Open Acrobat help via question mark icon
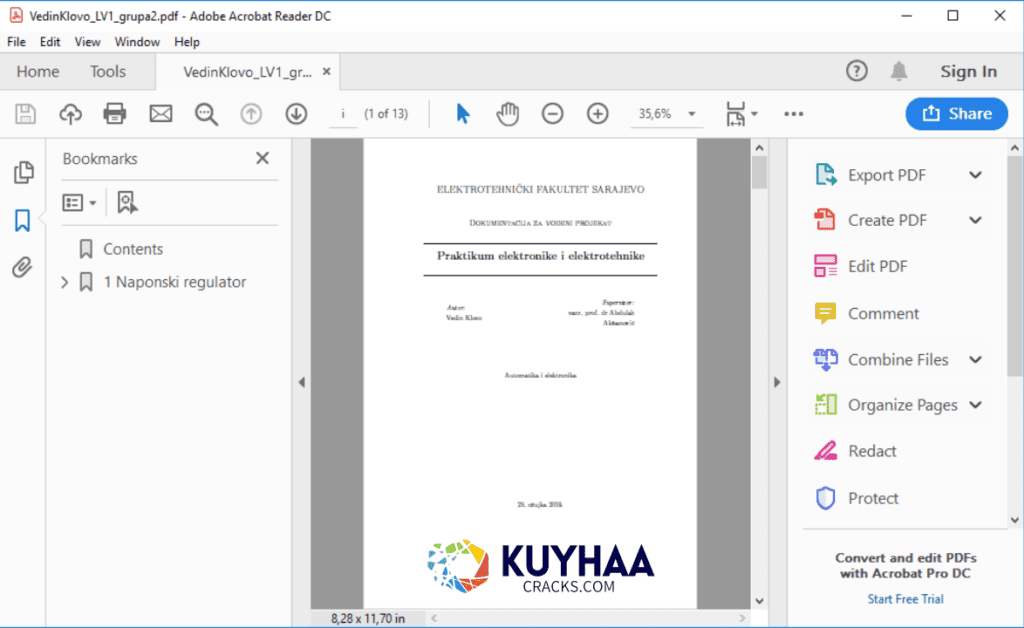 pyautogui.click(x=857, y=71)
